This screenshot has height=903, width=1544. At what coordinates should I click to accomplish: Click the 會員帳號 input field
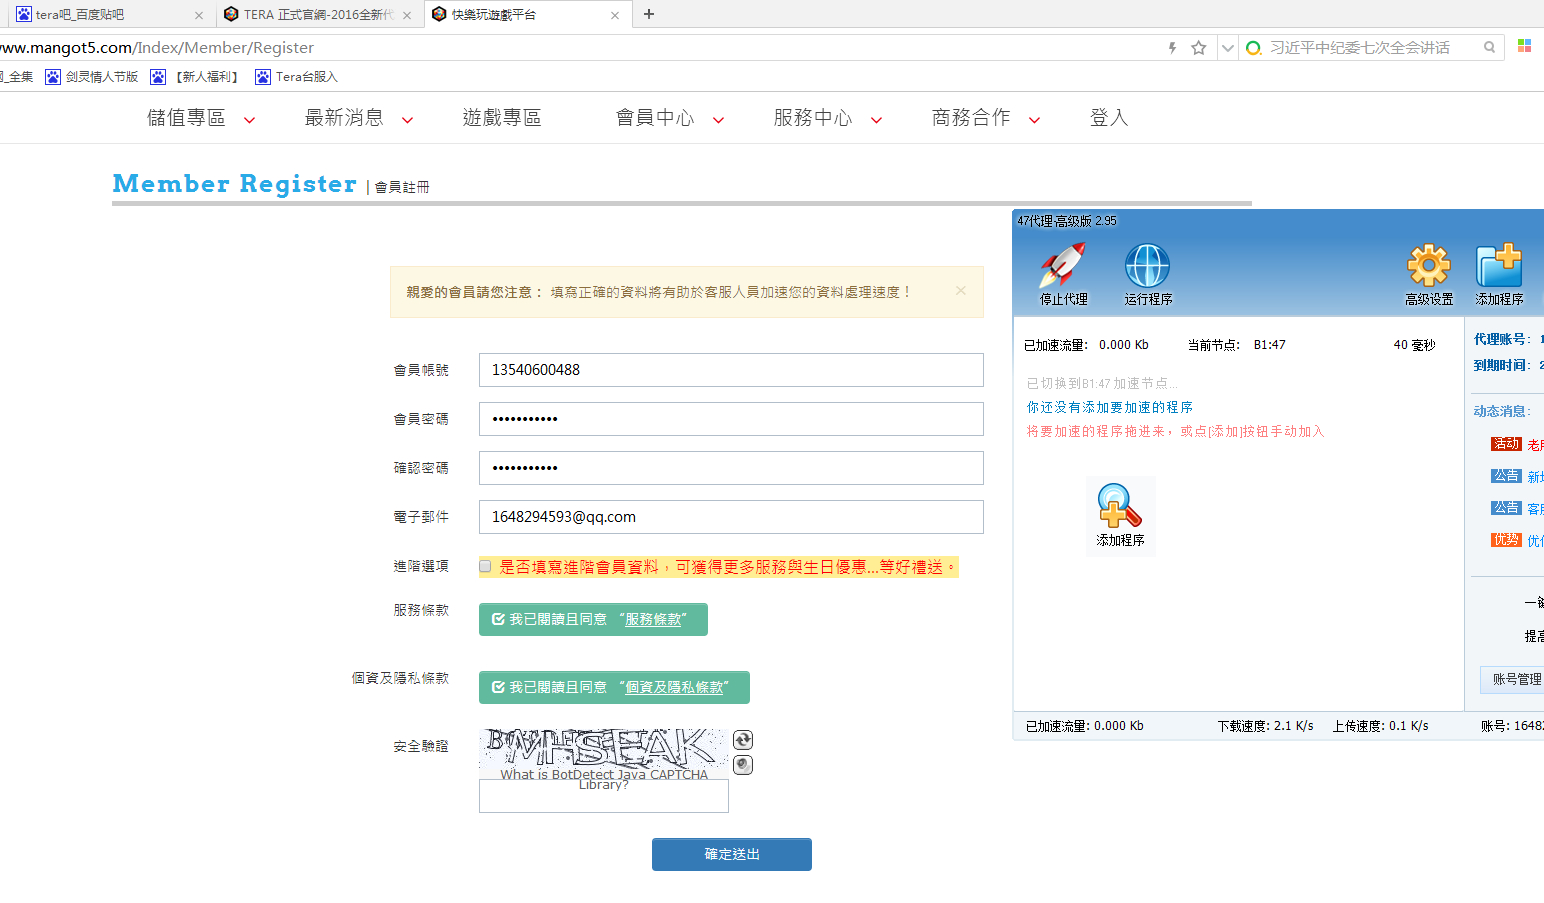731,370
